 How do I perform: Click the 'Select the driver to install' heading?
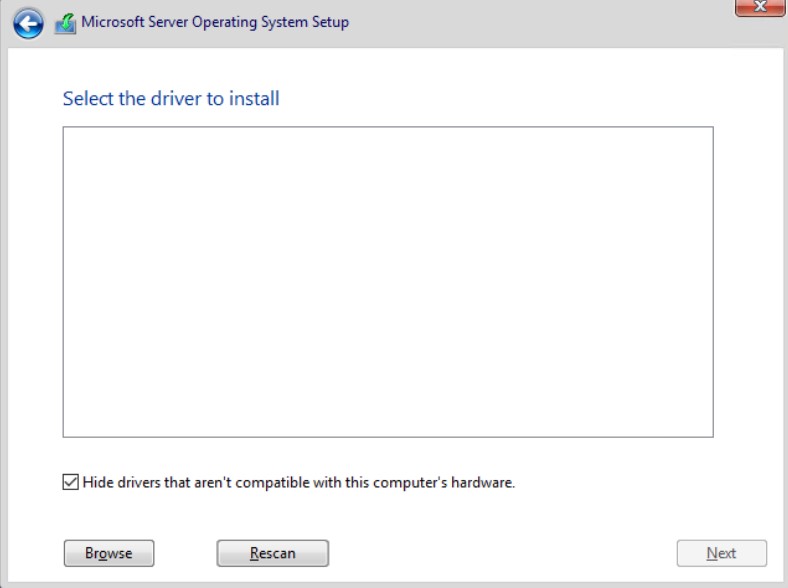pos(171,99)
